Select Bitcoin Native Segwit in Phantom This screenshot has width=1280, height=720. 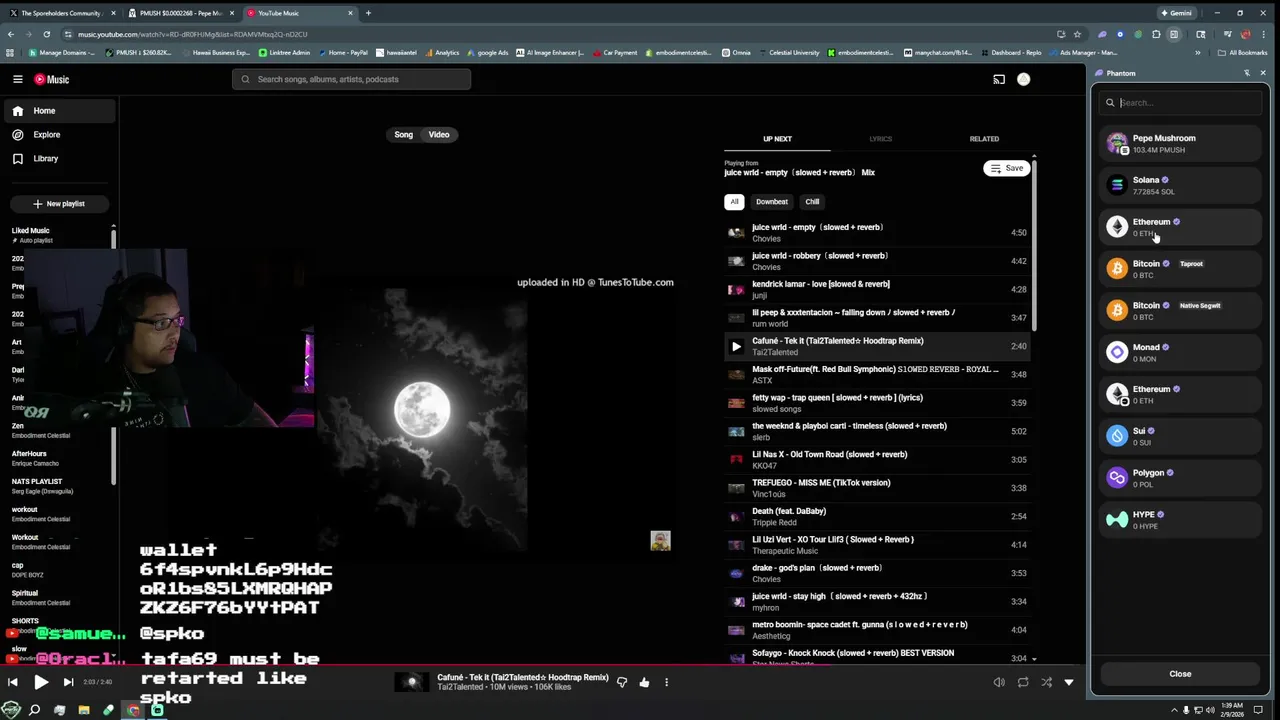pos(1180,311)
